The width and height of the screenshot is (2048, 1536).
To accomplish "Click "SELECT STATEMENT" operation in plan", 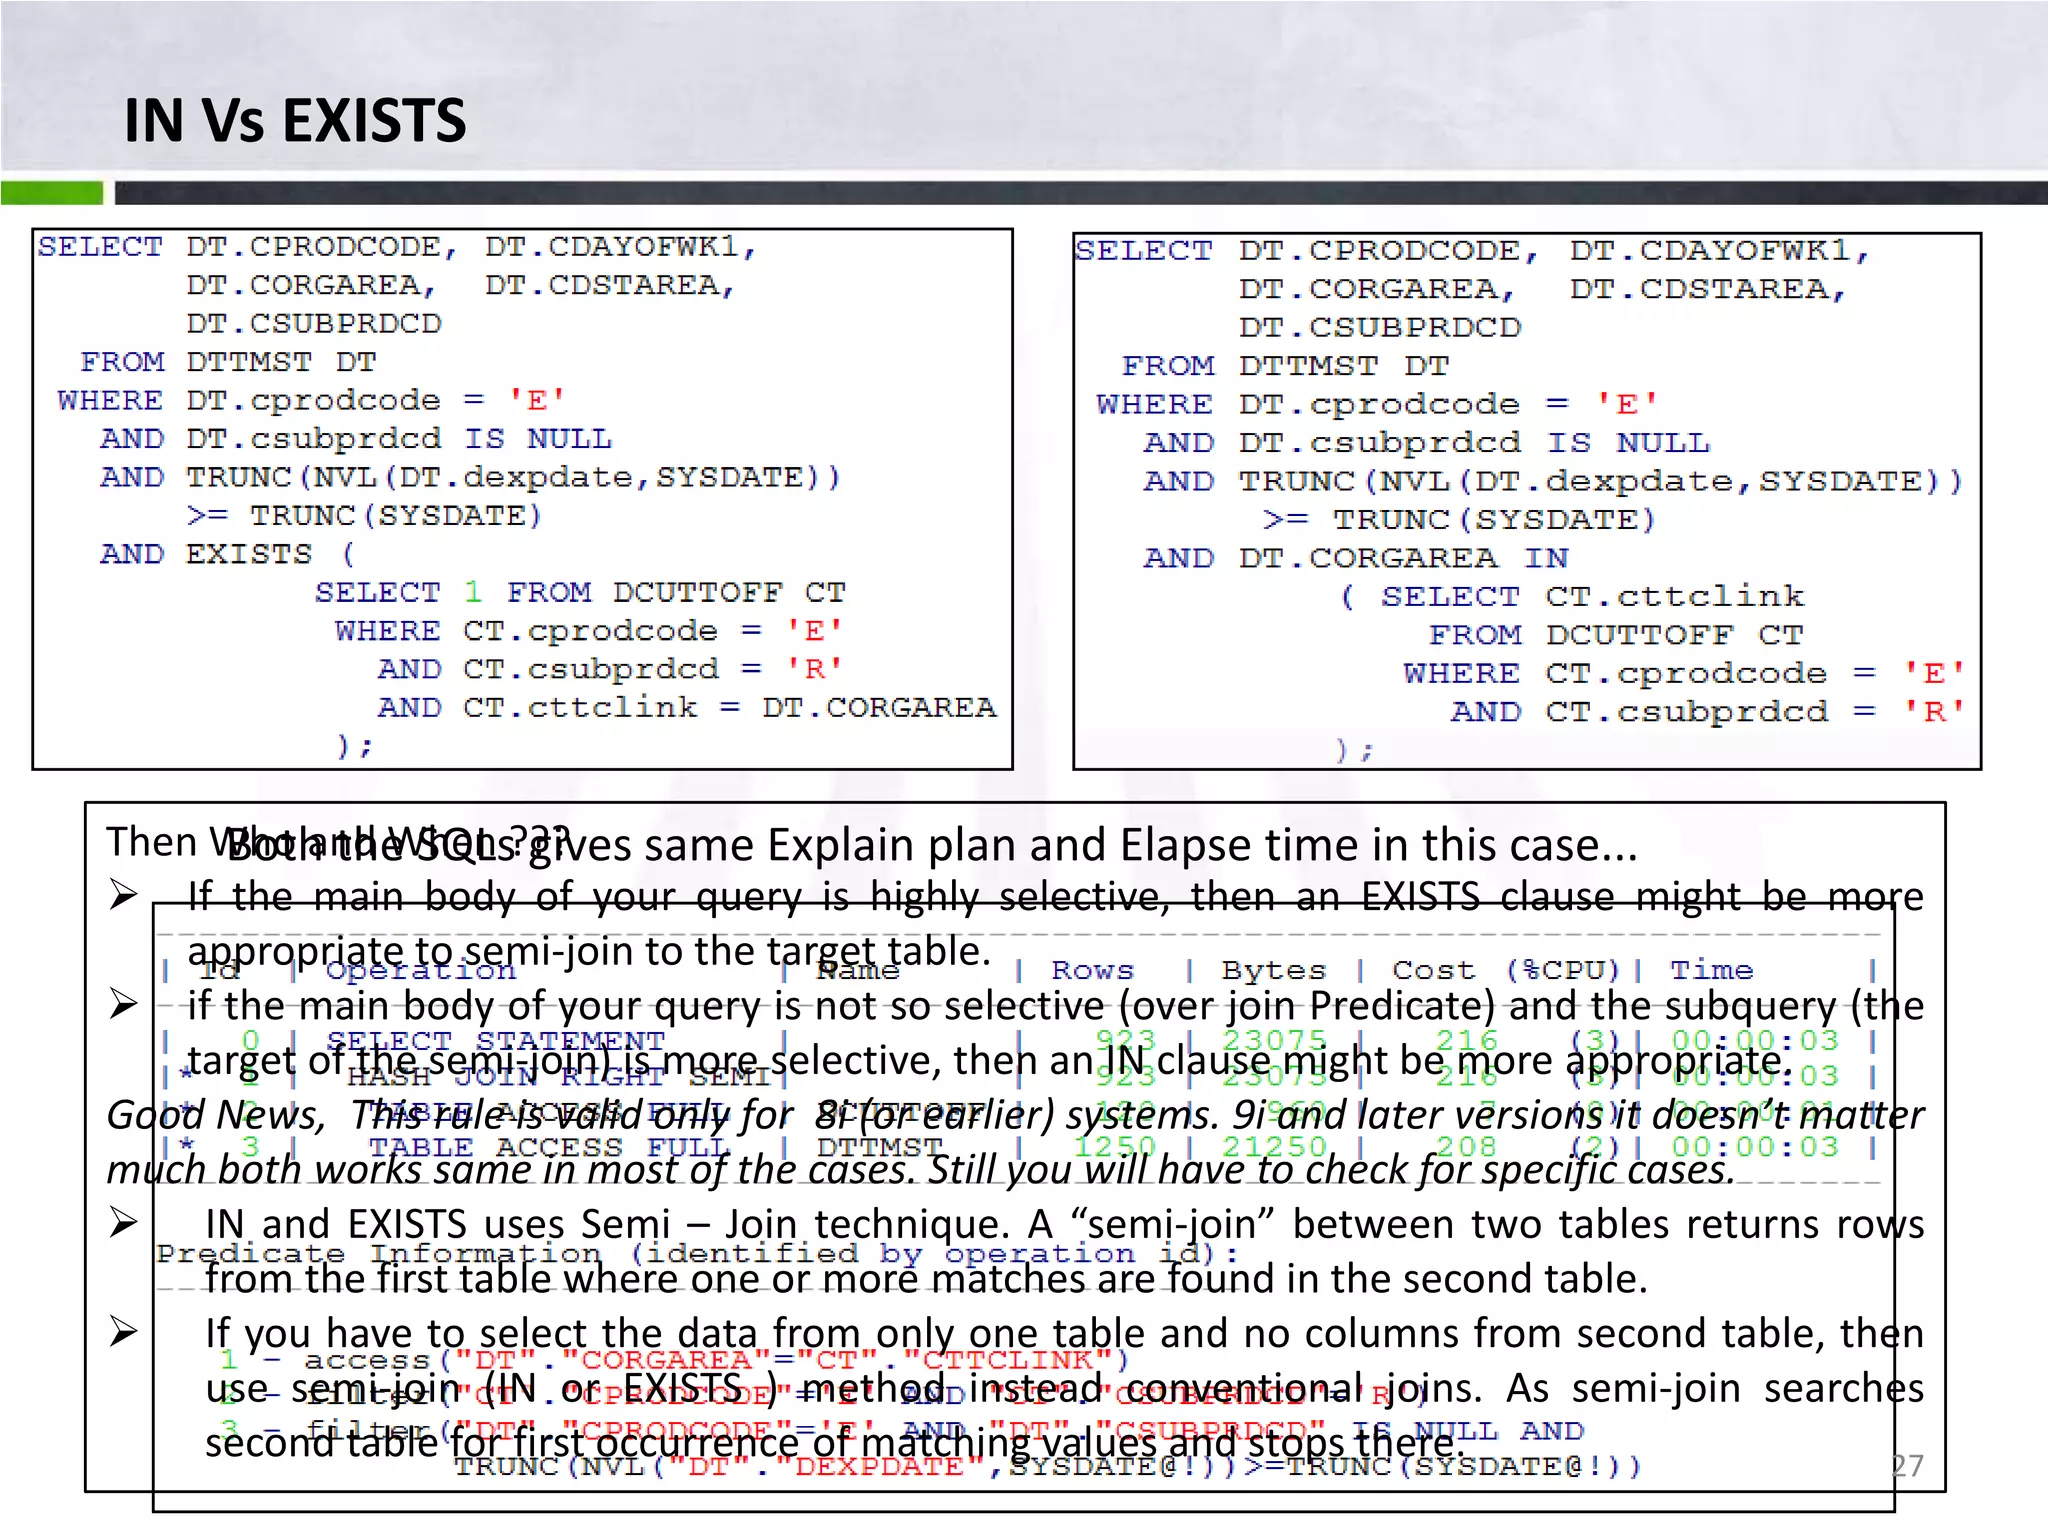I will 495,1041.
